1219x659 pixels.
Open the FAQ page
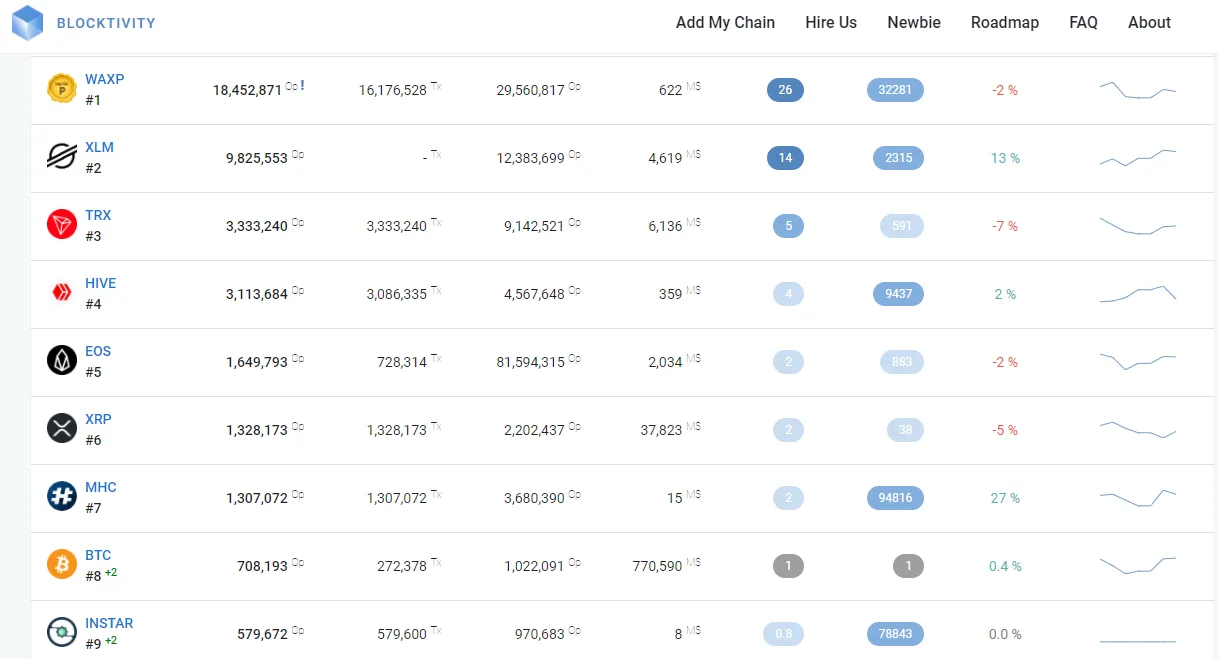pyautogui.click(x=1083, y=22)
